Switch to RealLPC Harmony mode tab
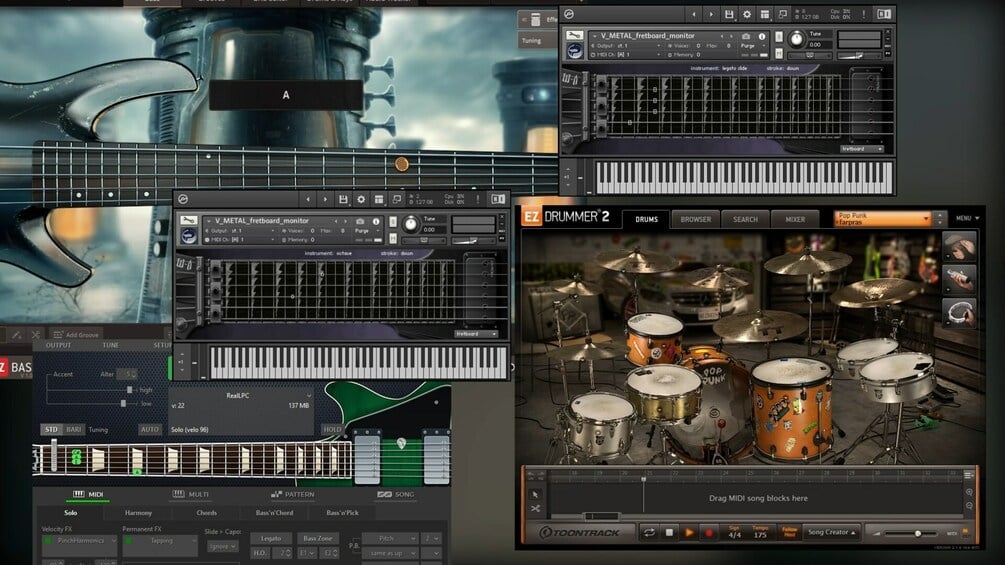 [138, 513]
